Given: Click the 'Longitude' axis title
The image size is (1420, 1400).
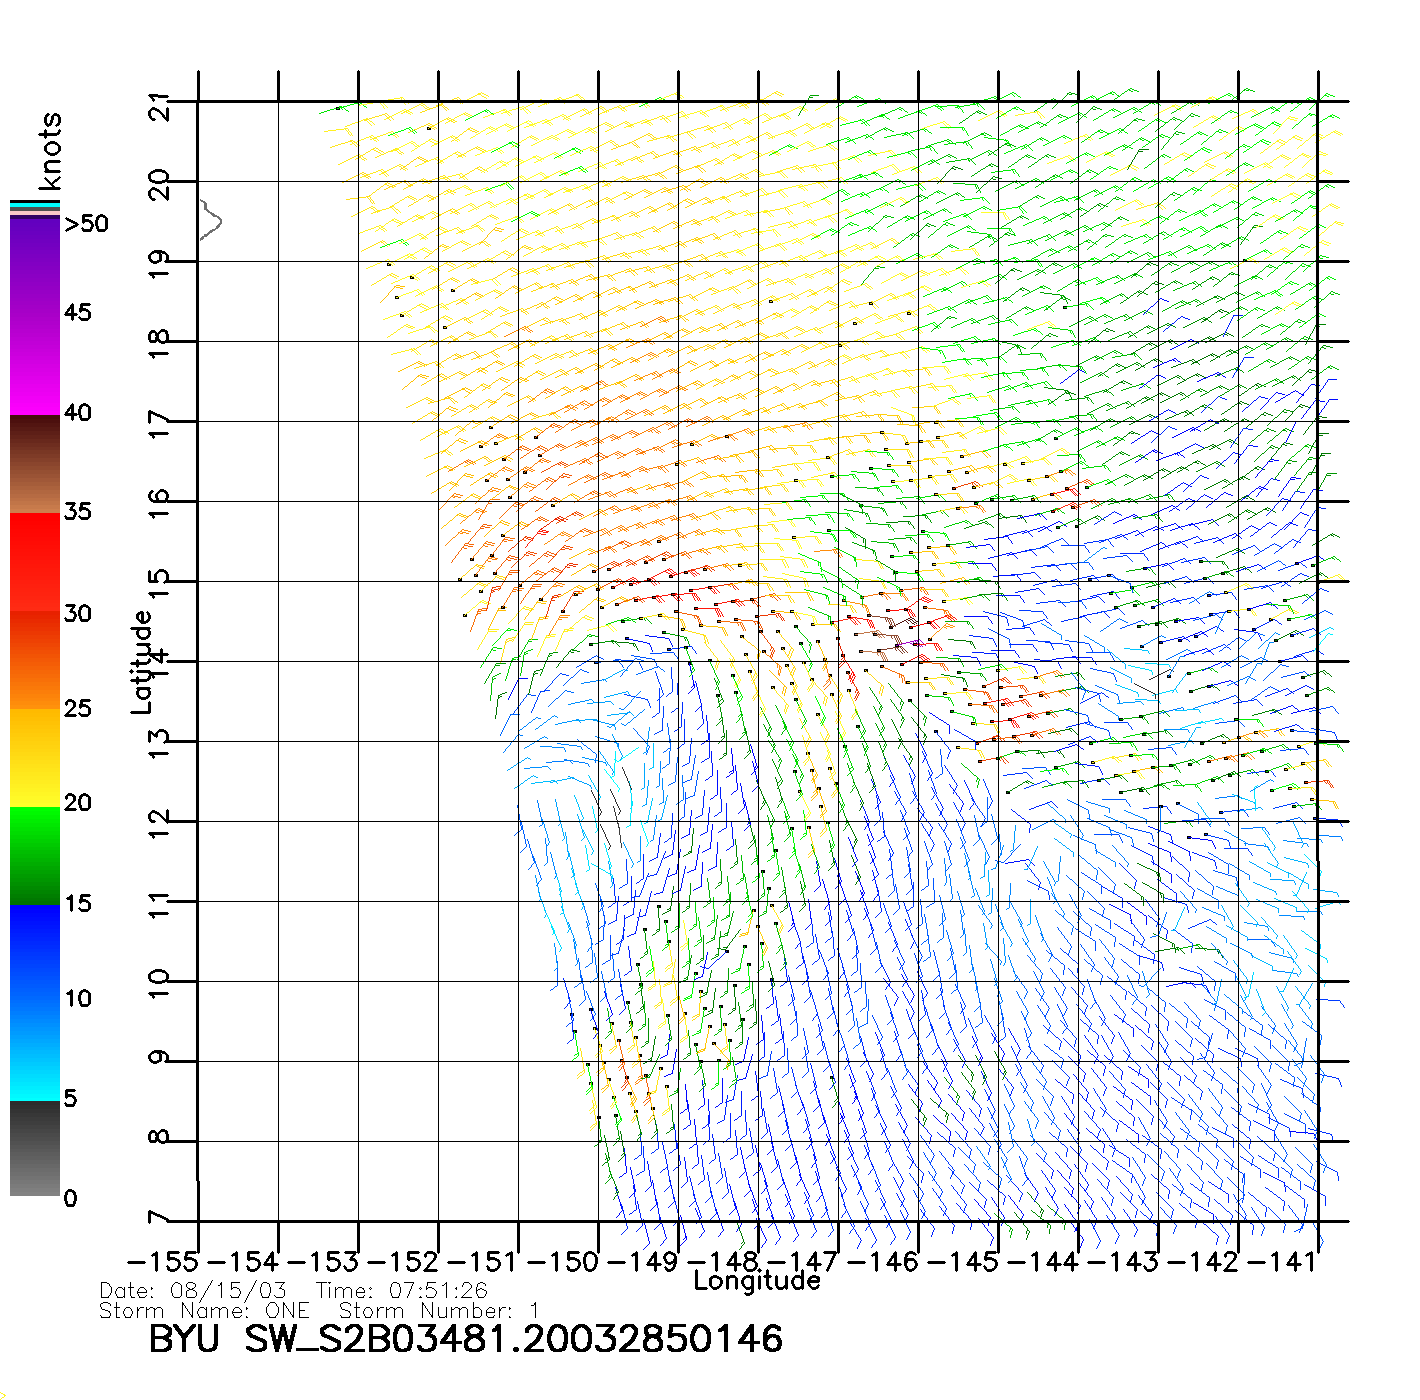Looking at the screenshot, I should pyautogui.click(x=757, y=1281).
